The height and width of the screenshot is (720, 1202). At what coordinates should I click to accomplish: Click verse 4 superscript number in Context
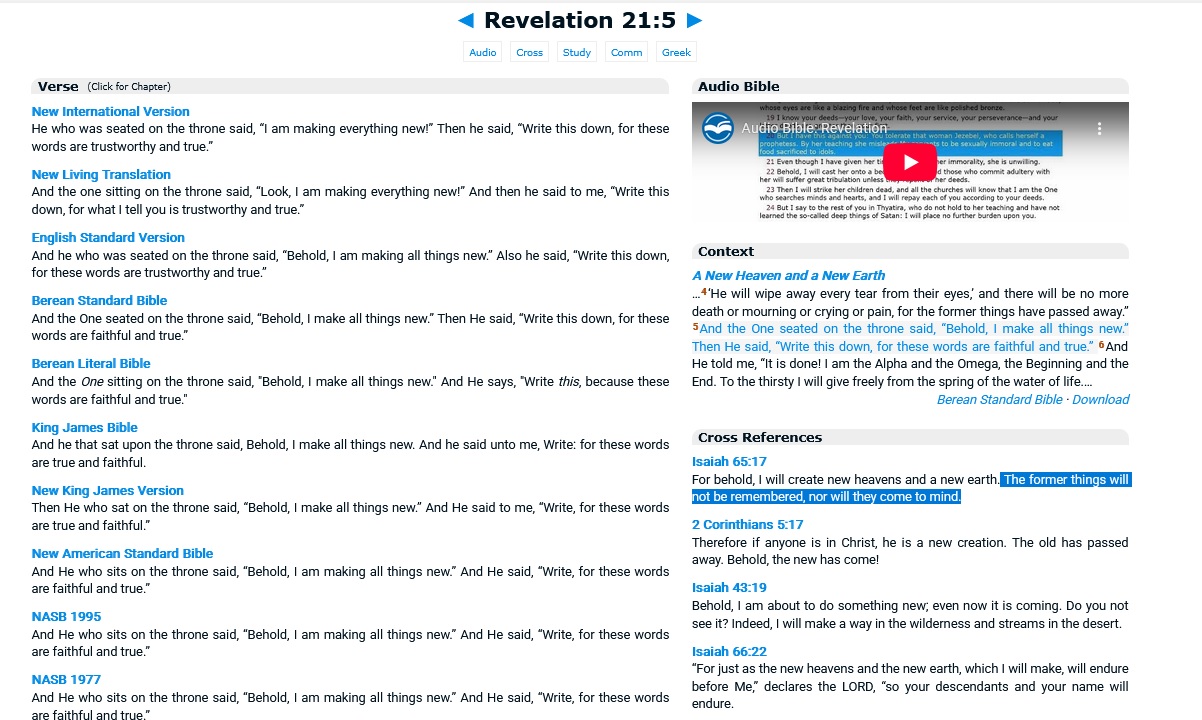point(704,291)
